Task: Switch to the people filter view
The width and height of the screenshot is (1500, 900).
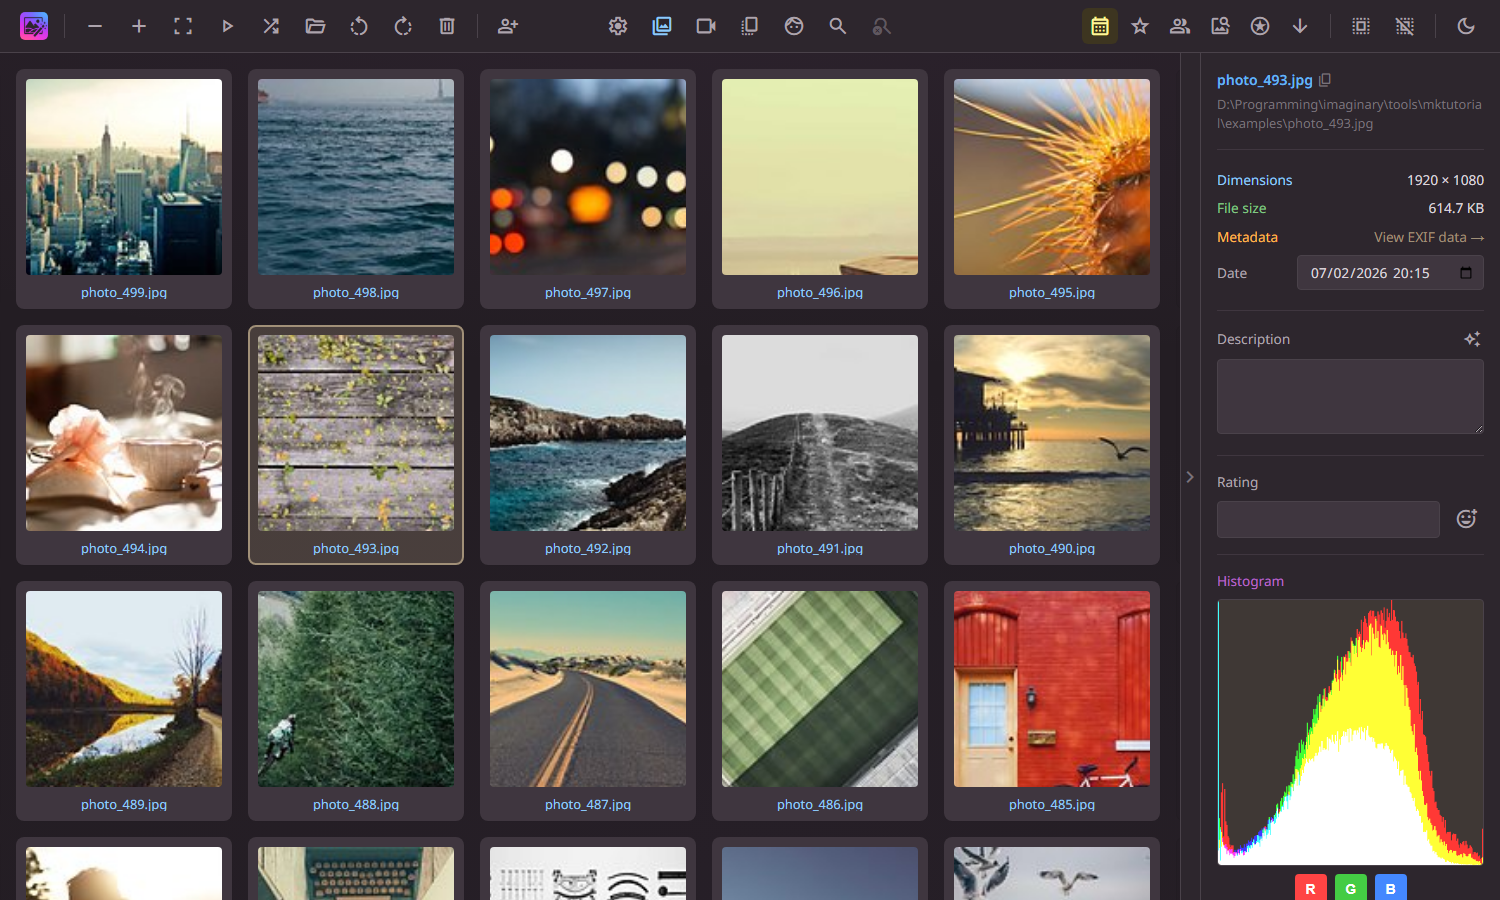Action: [1180, 26]
